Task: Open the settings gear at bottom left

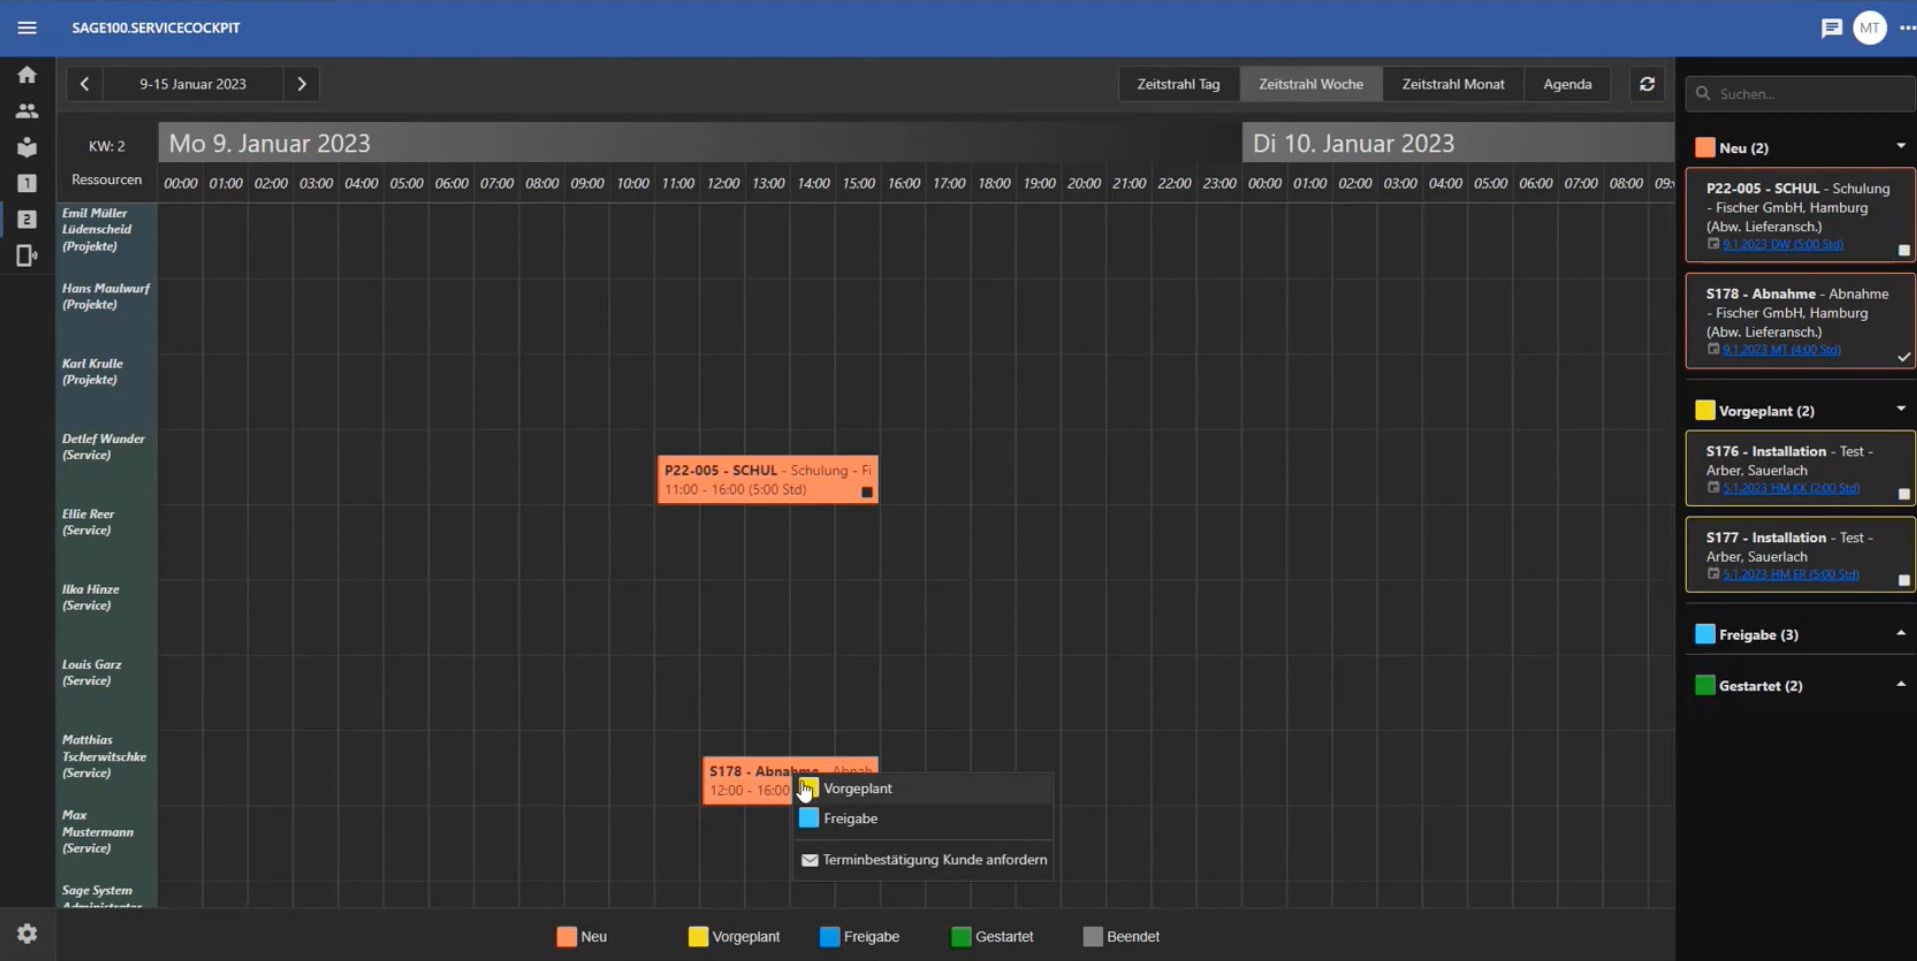Action: [x=27, y=933]
